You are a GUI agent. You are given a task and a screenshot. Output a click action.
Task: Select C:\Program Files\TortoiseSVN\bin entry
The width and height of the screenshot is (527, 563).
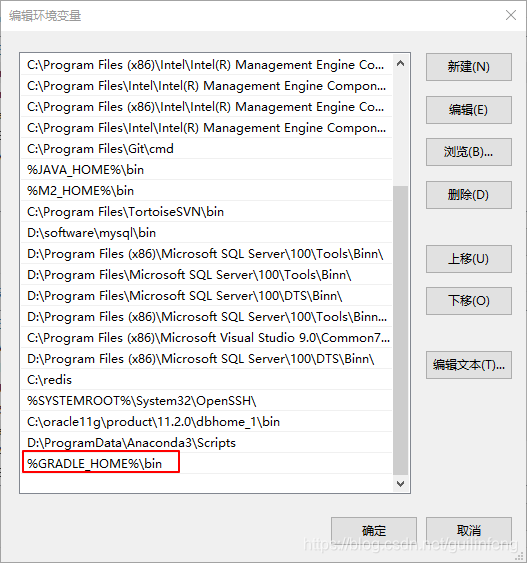tap(206, 211)
